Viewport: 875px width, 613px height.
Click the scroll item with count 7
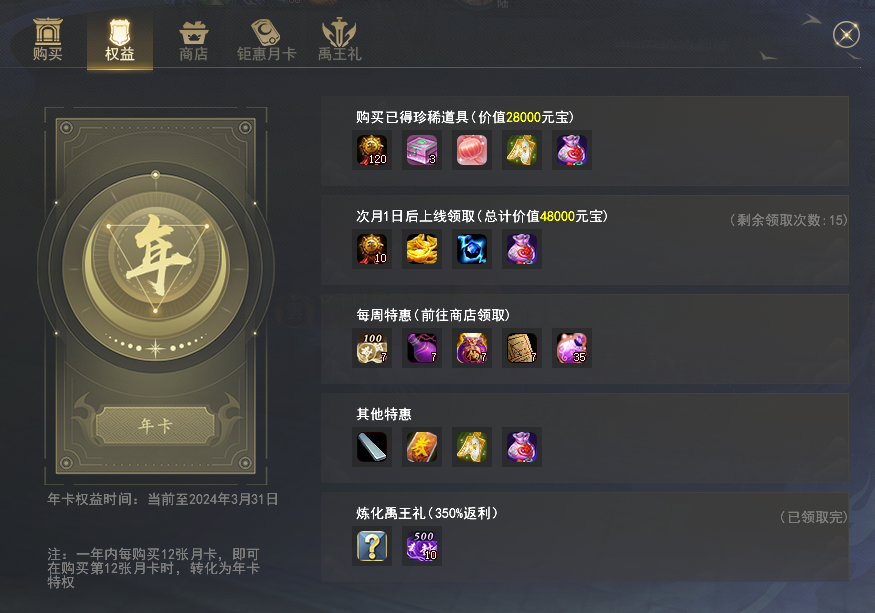pyautogui.click(x=522, y=348)
